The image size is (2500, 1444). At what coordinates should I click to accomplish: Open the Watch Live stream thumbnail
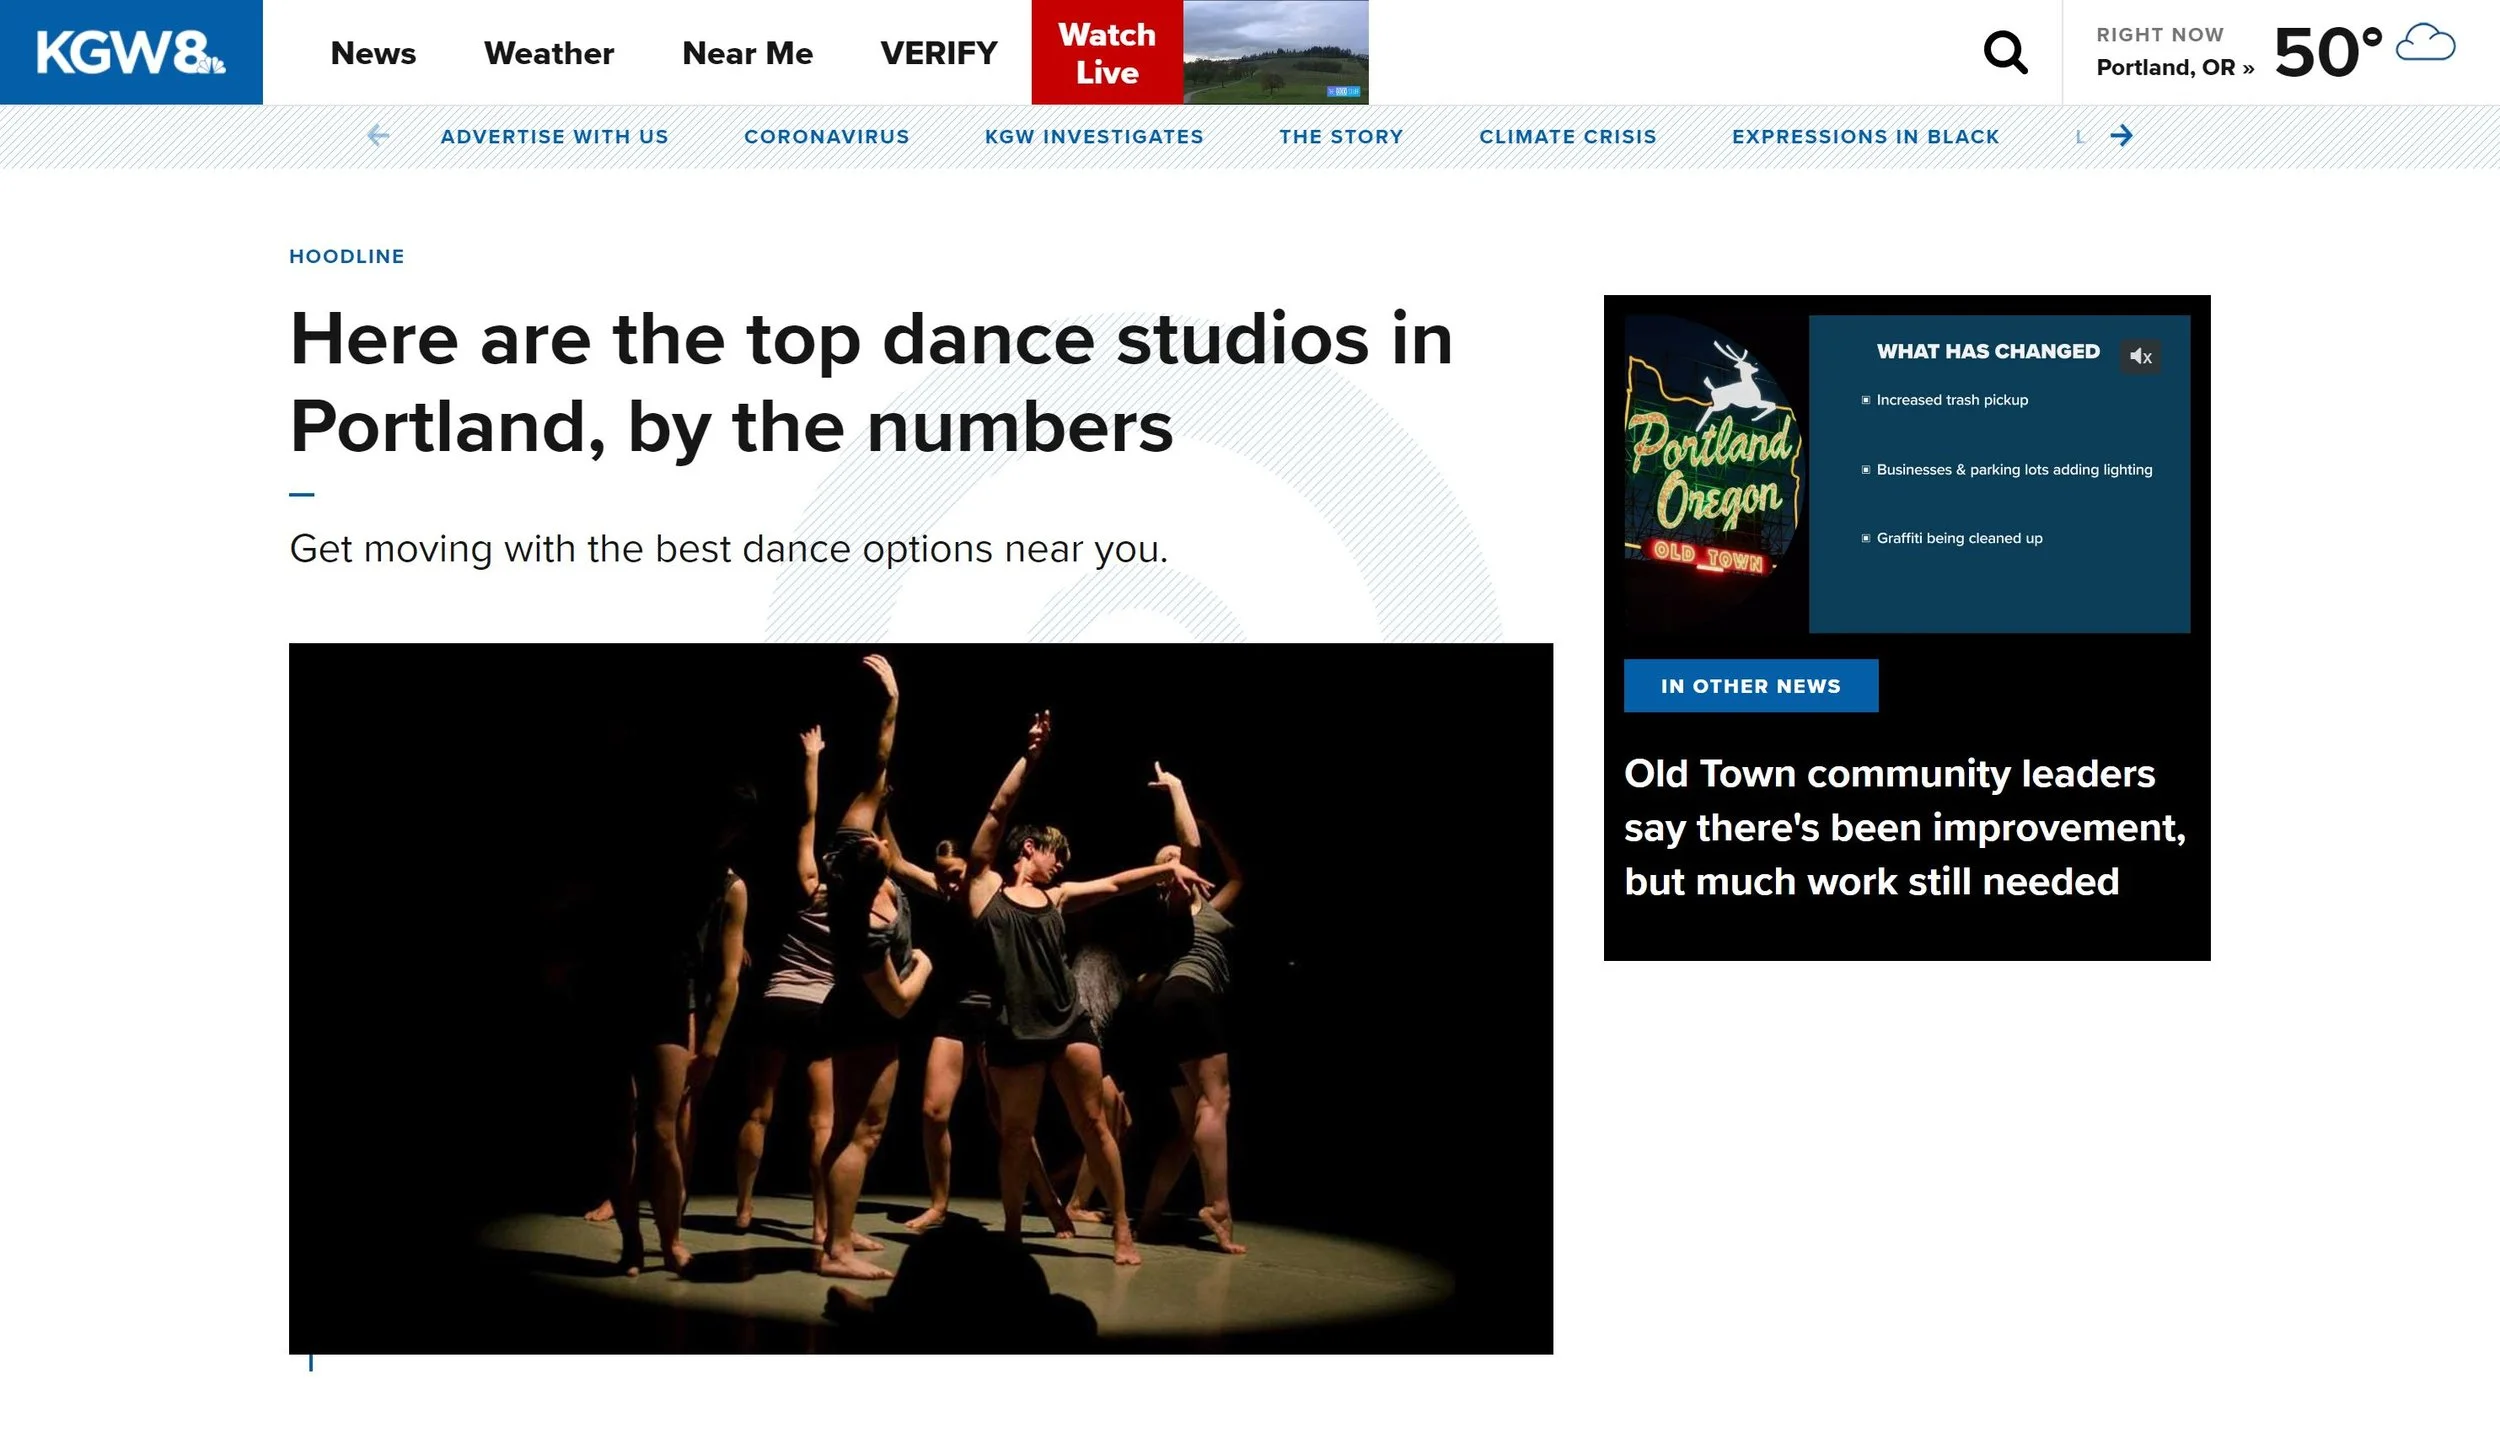1276,52
